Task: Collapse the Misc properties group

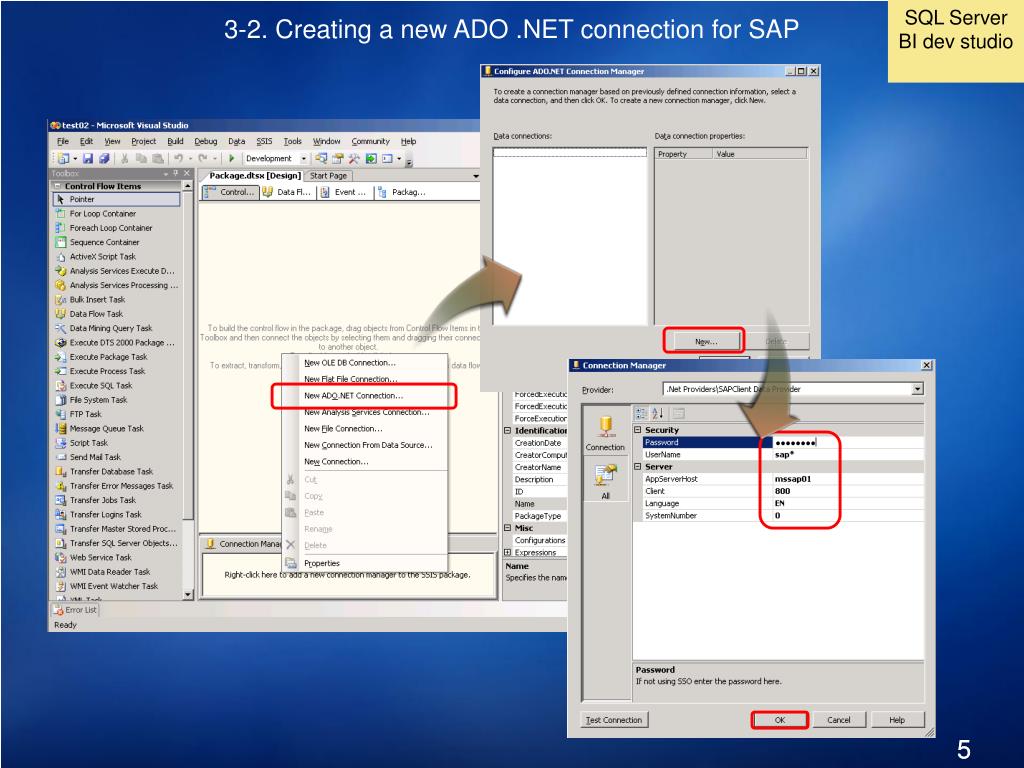Action: click(507, 528)
